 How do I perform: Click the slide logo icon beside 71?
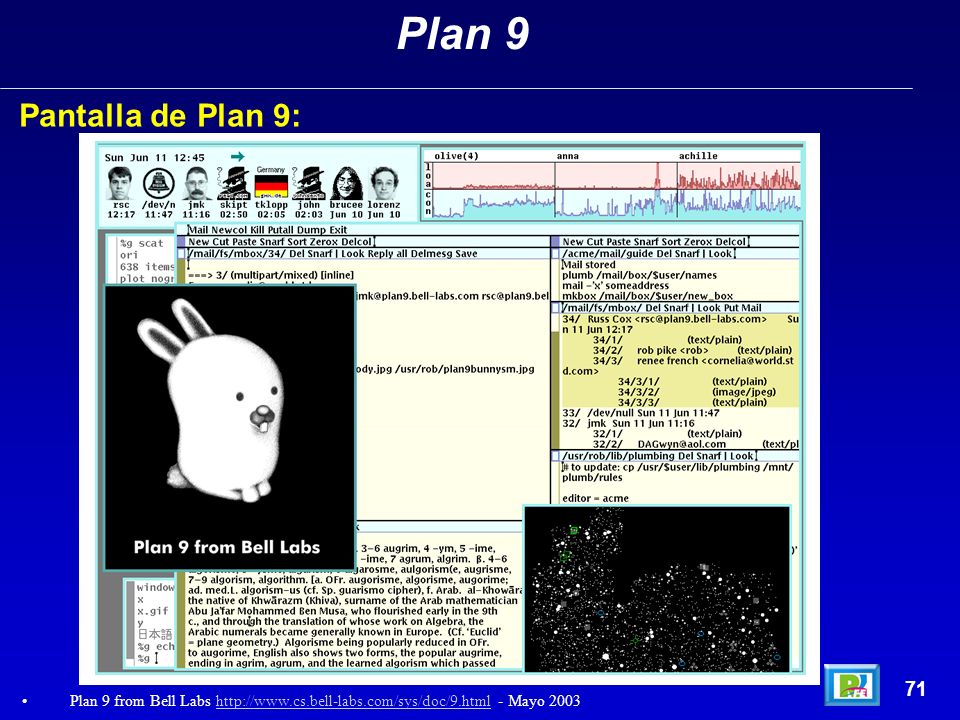852,685
